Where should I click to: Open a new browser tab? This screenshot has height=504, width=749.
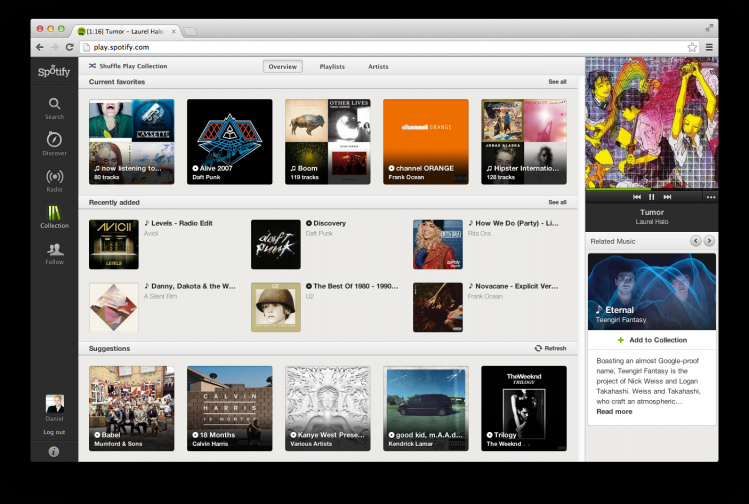click(x=190, y=32)
